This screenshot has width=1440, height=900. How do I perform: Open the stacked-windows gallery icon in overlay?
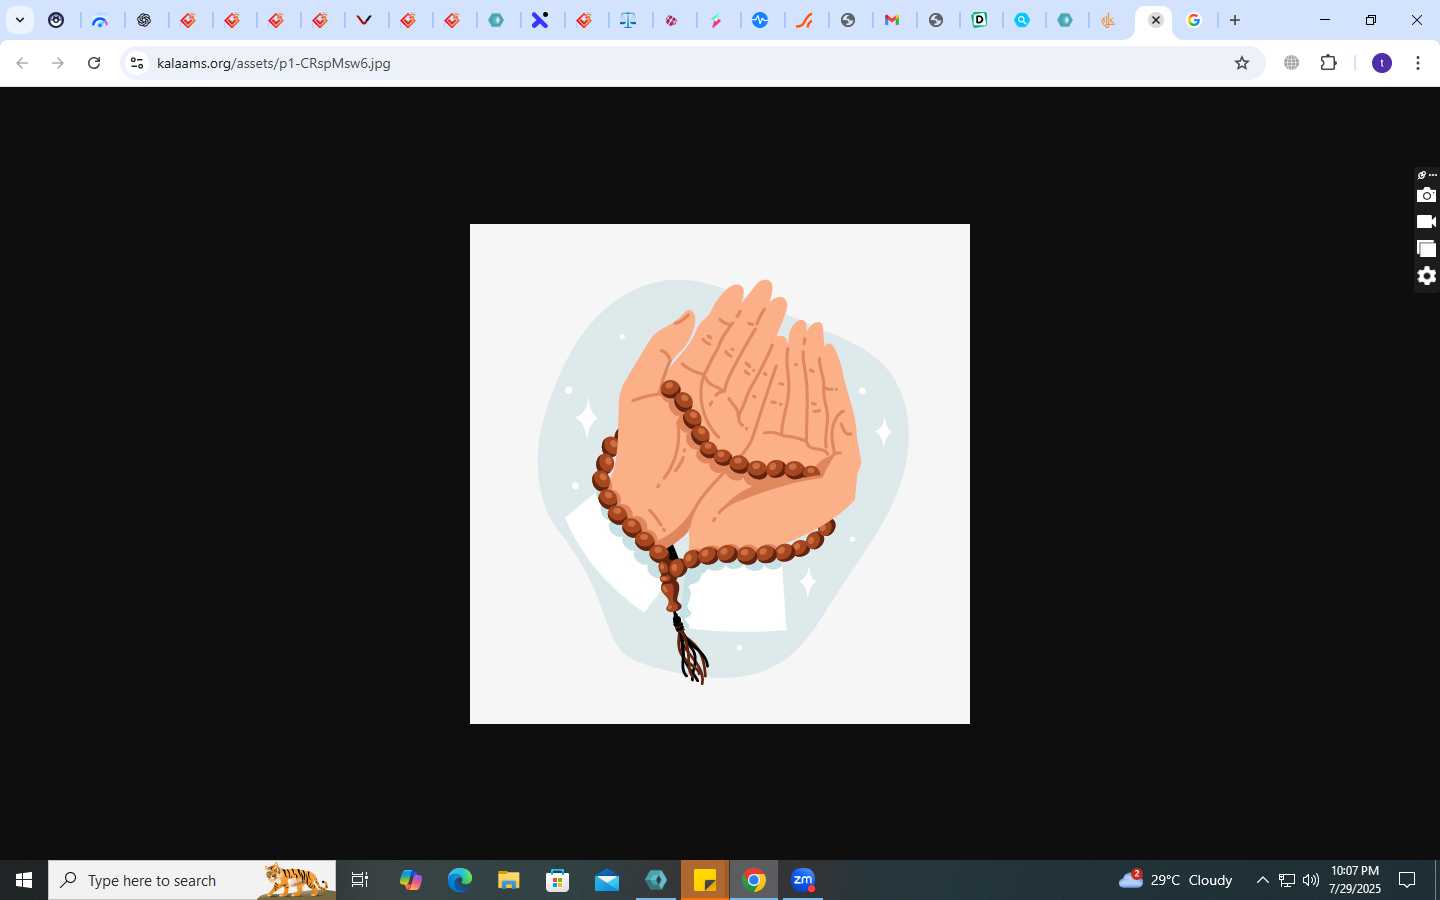[1426, 248]
